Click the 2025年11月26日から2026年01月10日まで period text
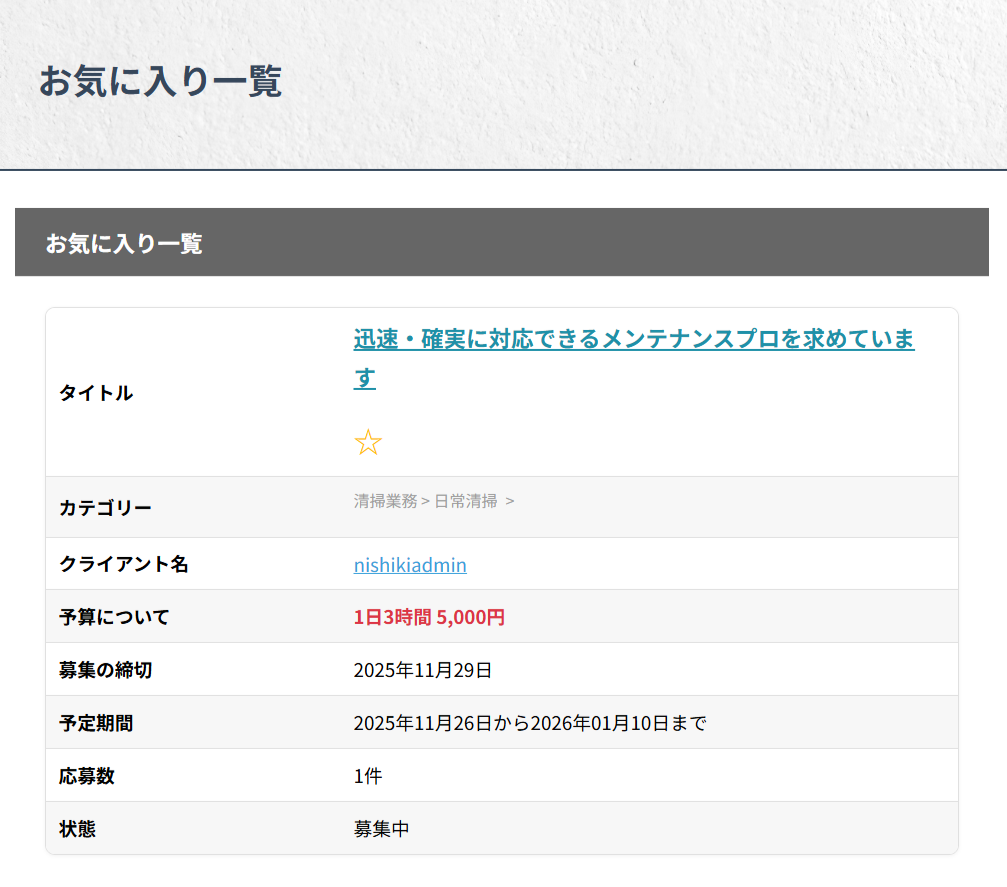Image resolution: width=1007 pixels, height=887 pixels. point(530,723)
